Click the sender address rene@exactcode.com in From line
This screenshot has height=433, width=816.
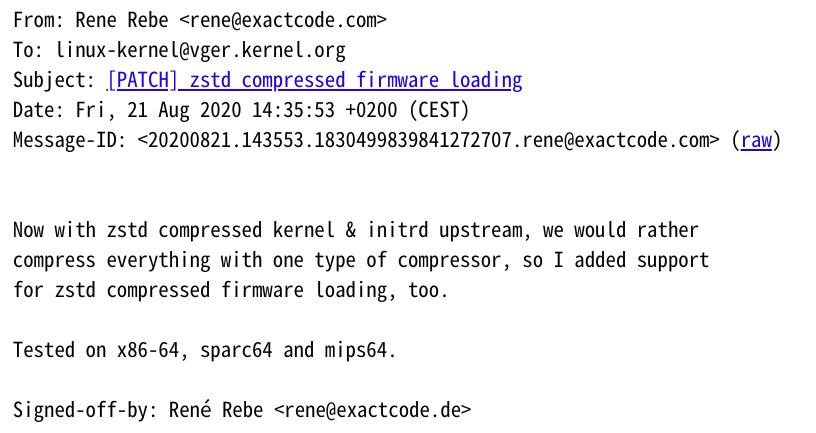tap(283, 20)
